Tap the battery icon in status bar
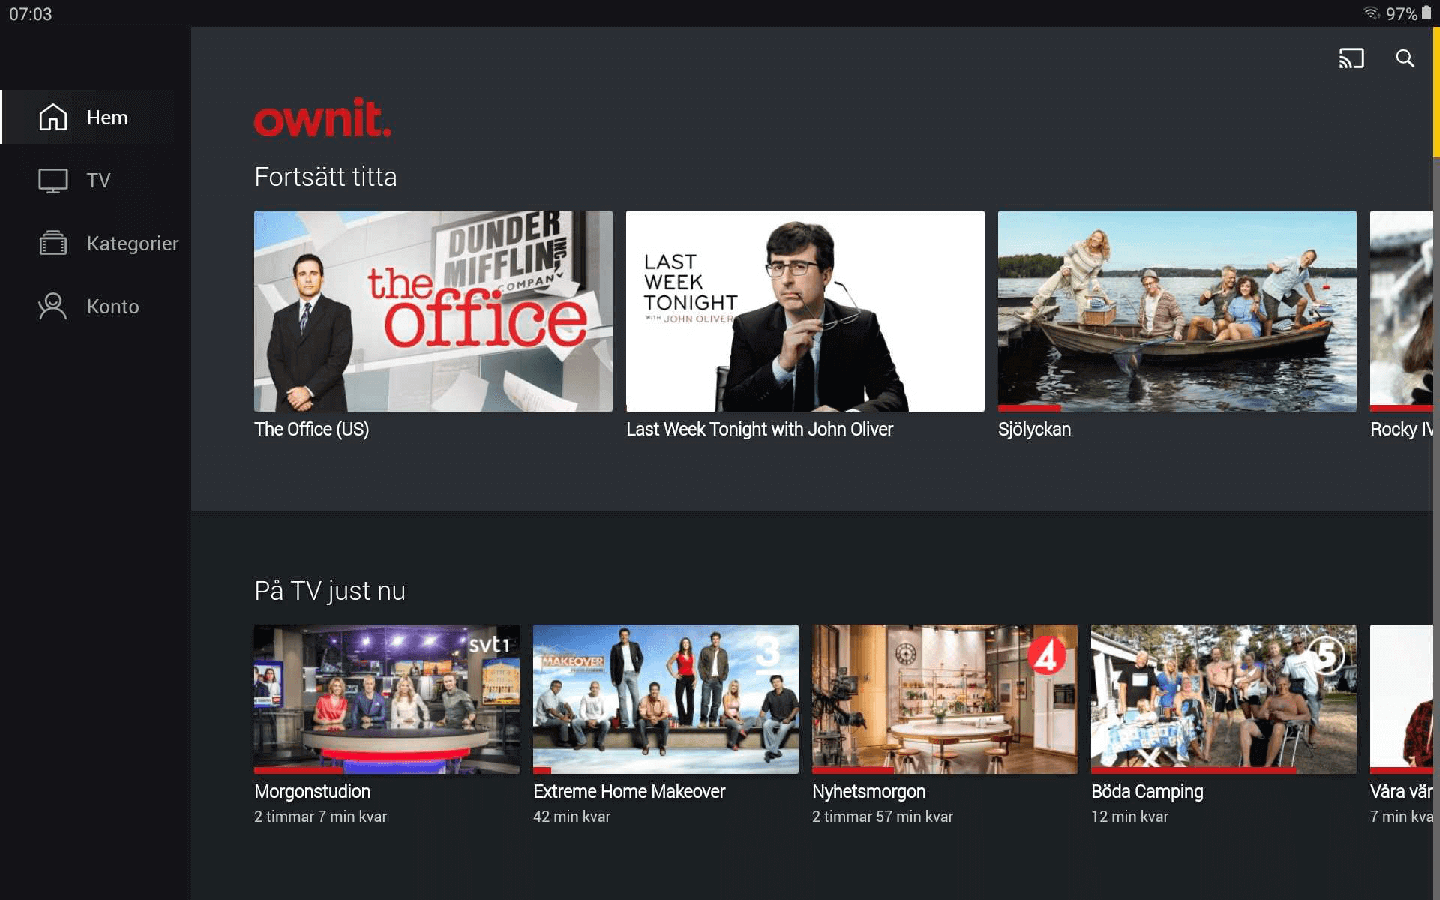This screenshot has width=1440, height=900. (x=1426, y=13)
